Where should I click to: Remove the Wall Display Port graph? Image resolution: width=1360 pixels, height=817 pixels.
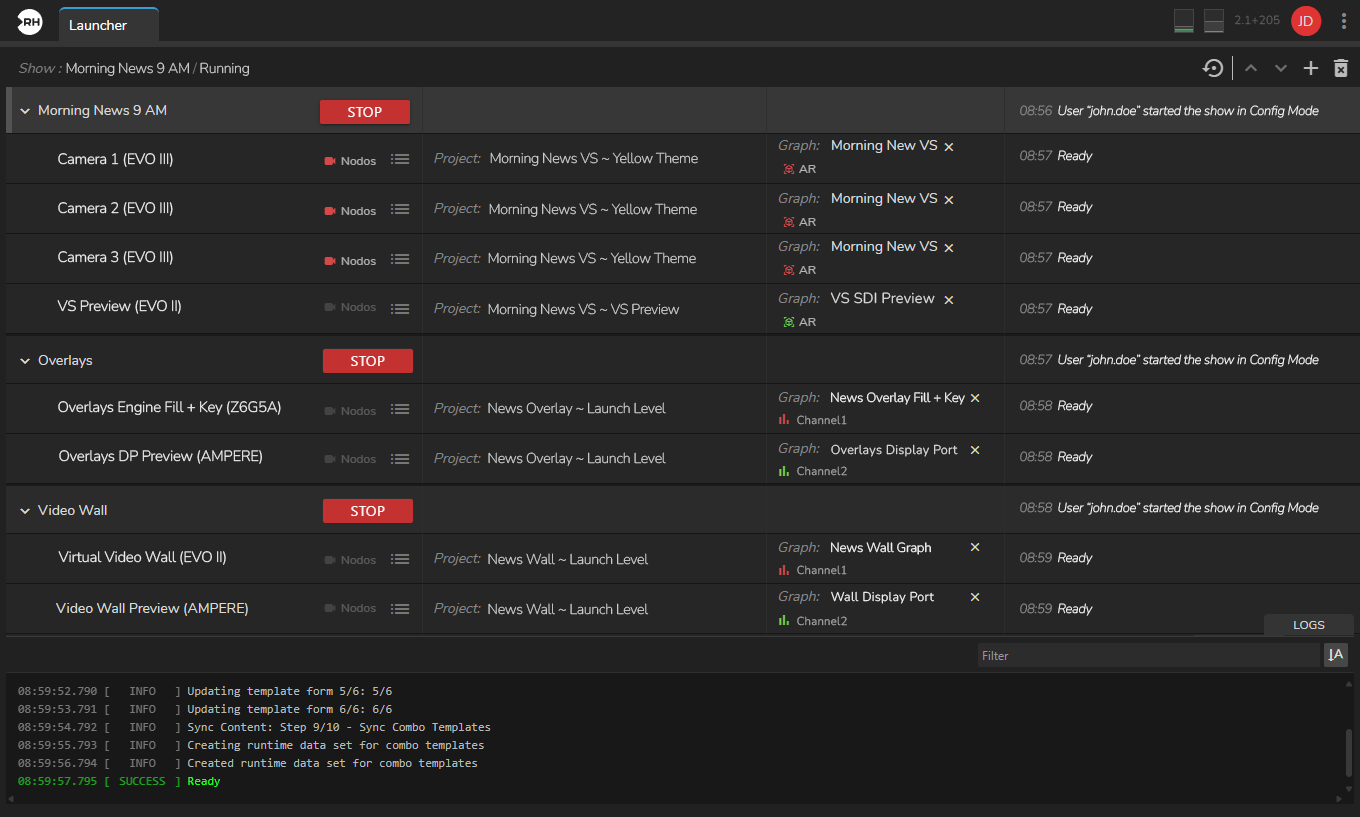point(975,597)
